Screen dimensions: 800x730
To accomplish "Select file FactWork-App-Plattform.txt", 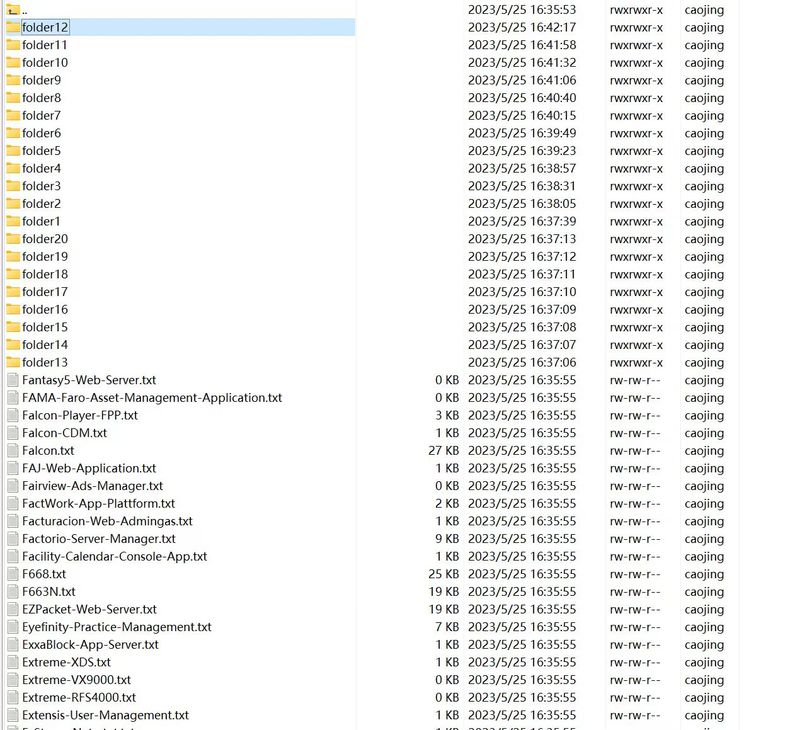I will point(98,504).
